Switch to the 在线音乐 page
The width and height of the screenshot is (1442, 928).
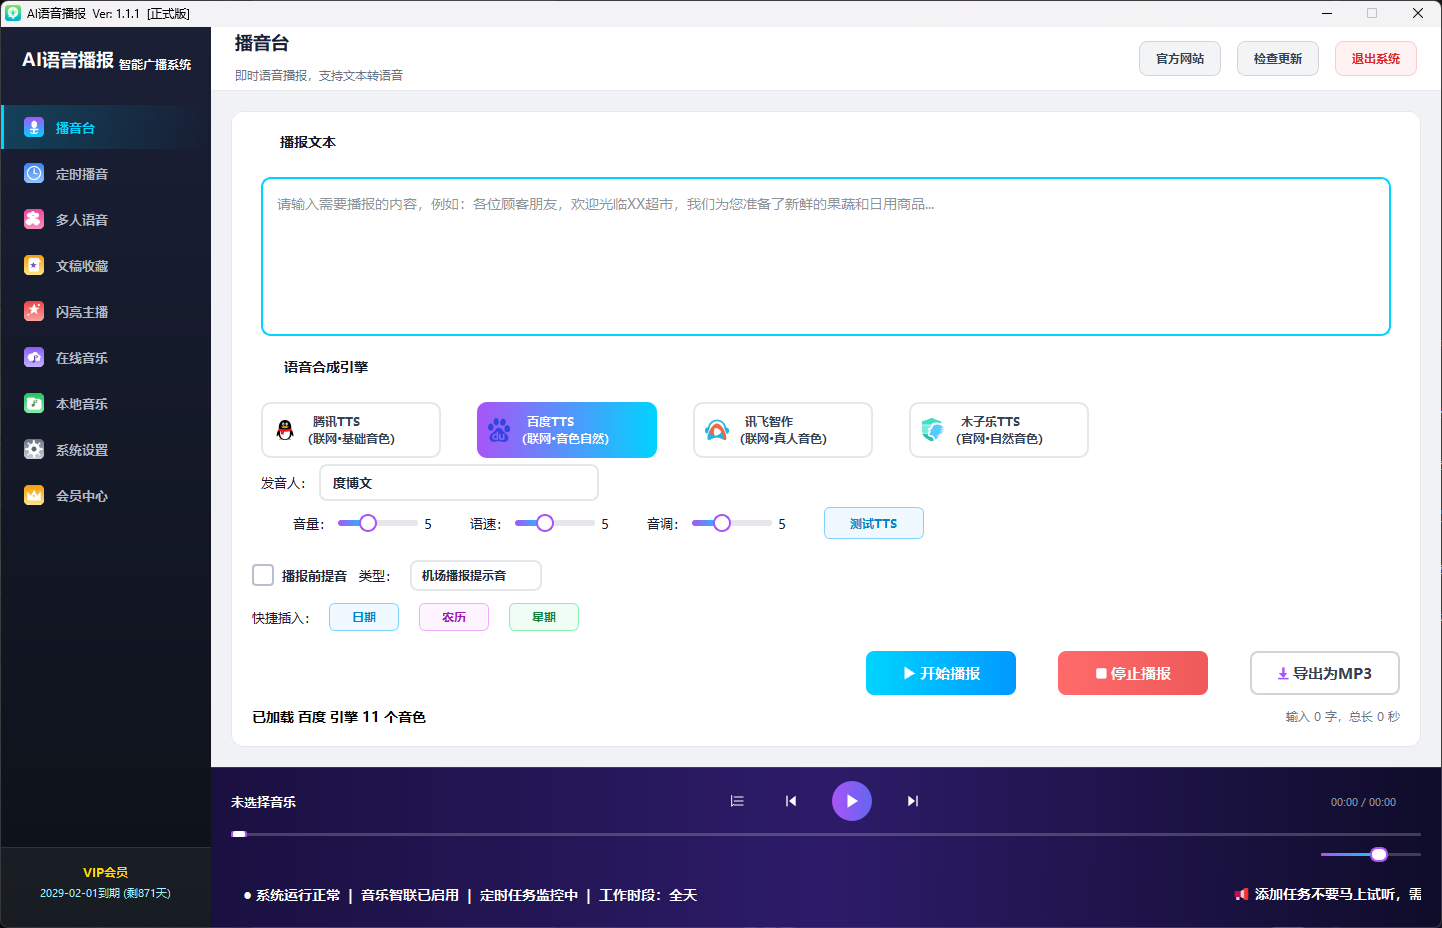[106, 358]
